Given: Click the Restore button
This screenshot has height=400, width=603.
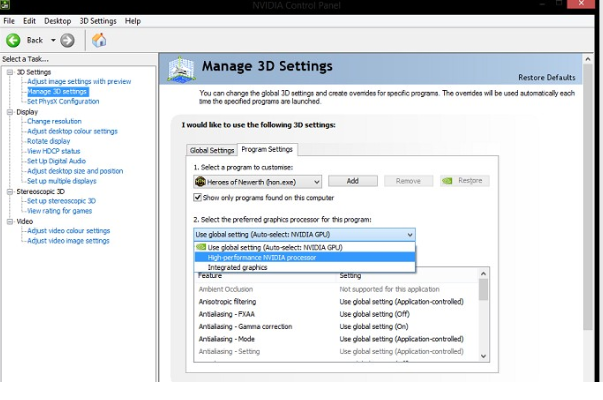Looking at the screenshot, I should click(x=465, y=181).
